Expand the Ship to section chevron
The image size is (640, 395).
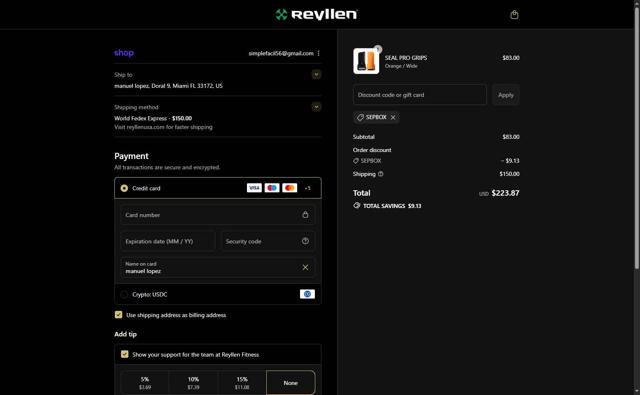(x=316, y=74)
